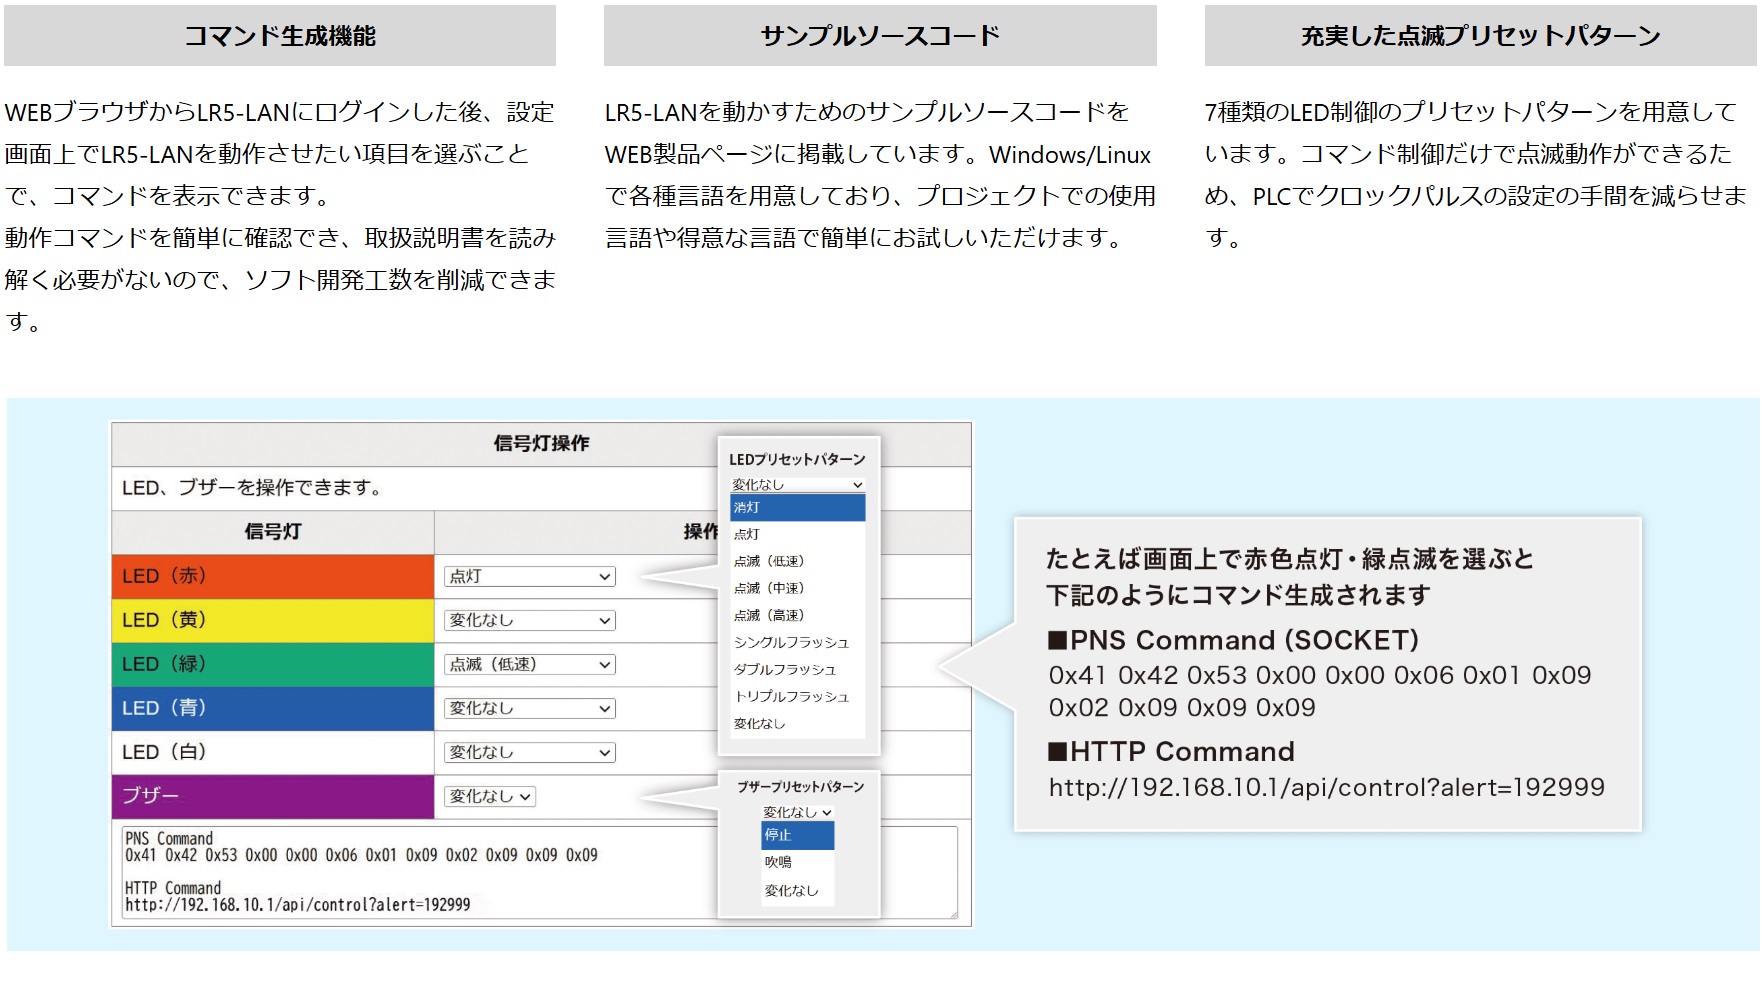This screenshot has height=986, width=1764.
Task: Pick 点滅(高速) from the preset list
Action: tap(797, 616)
